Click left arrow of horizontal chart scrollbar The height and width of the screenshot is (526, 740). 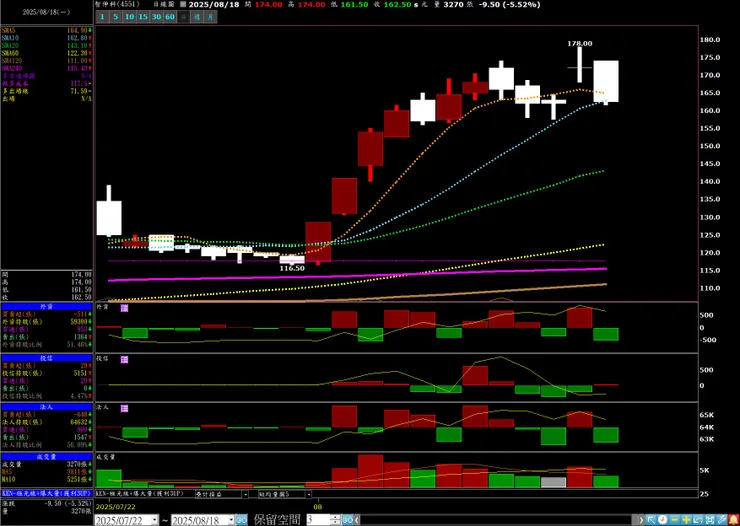pyautogui.click(x=357, y=520)
